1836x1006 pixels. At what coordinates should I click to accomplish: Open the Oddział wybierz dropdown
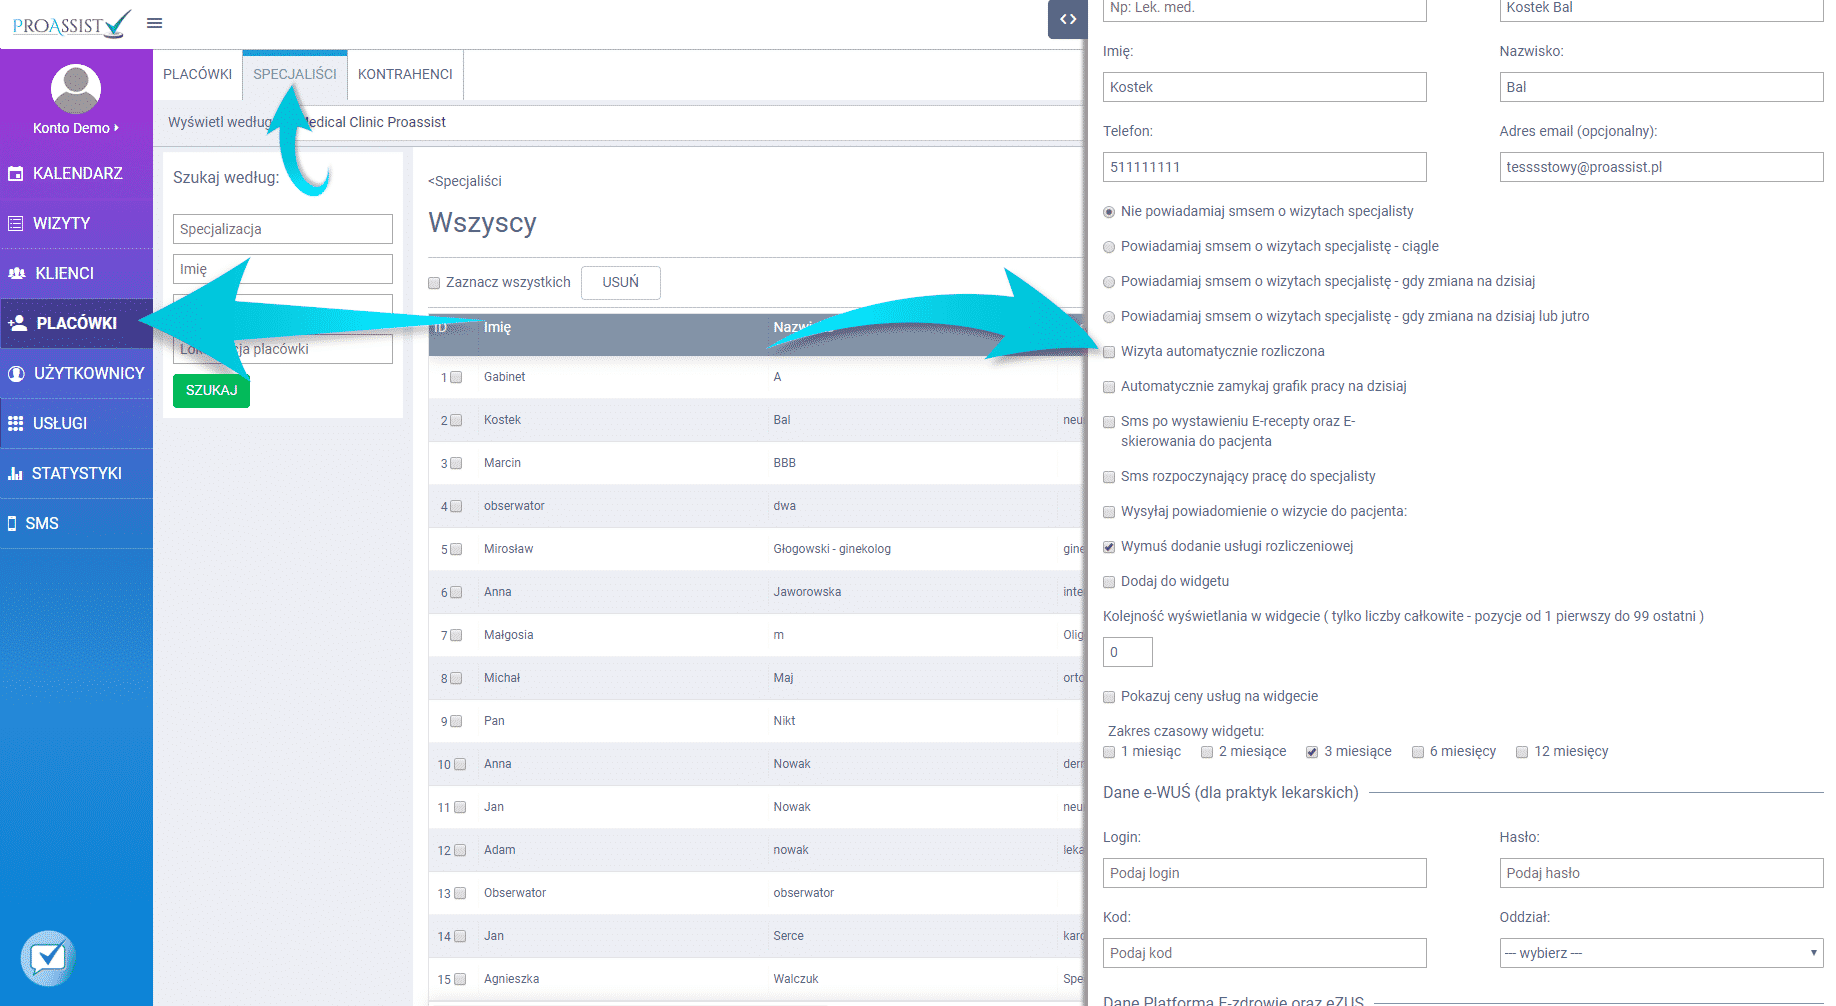tap(1661, 953)
